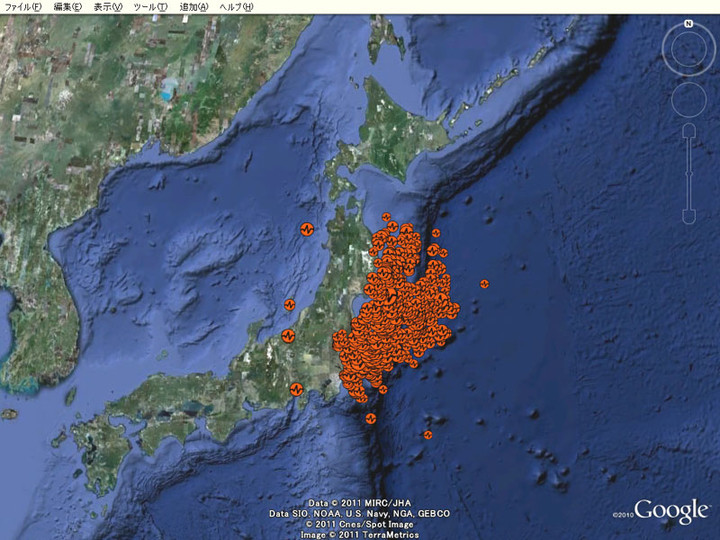This screenshot has width=720, height=540.
Task: Select the earthquake marker near the Noto peninsula
Action: 288,336
